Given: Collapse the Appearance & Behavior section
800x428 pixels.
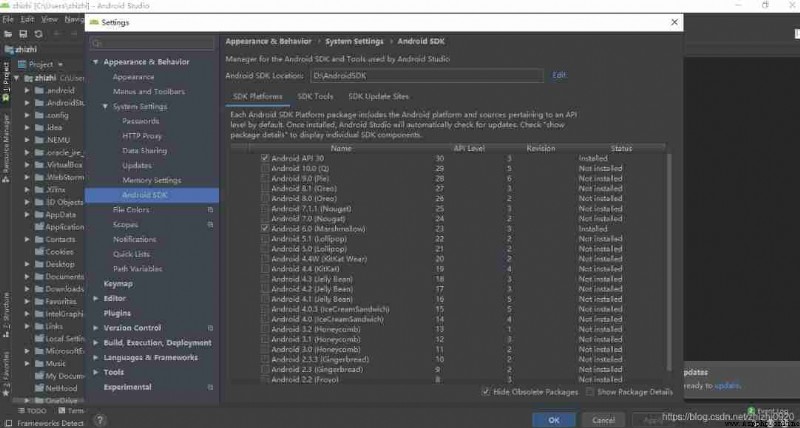Looking at the screenshot, I should (95, 62).
